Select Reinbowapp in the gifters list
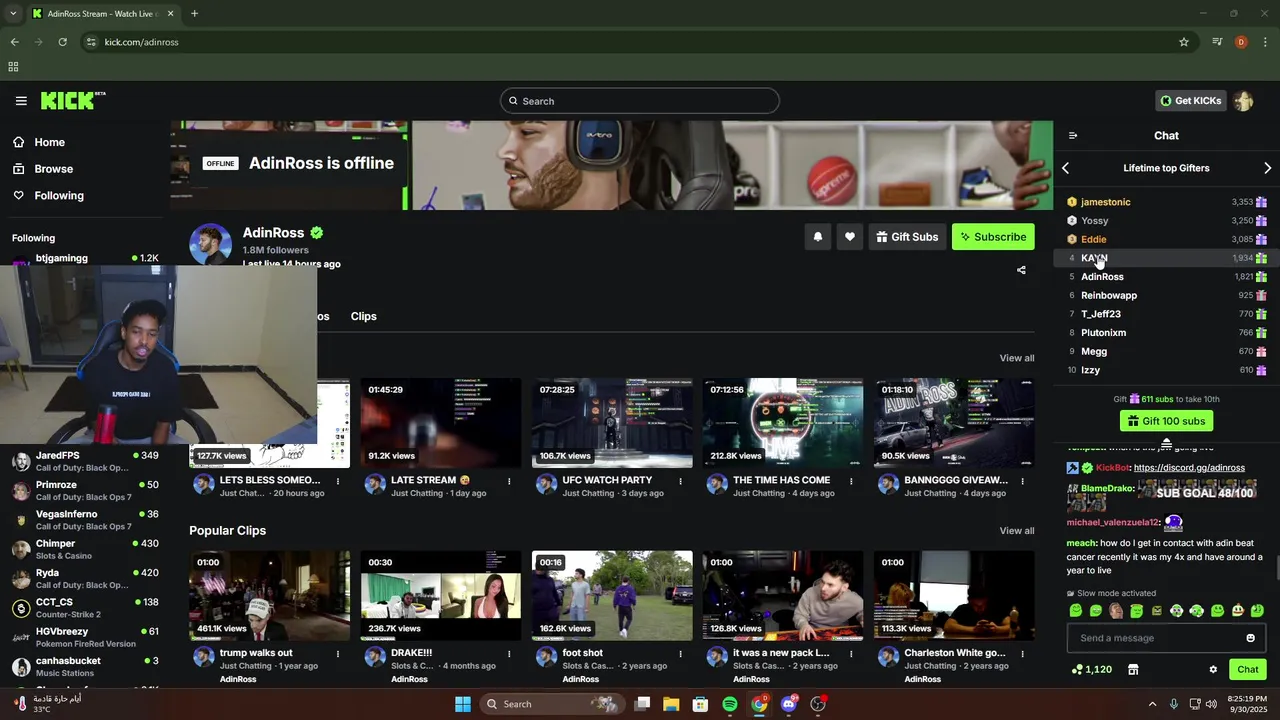The height and width of the screenshot is (720, 1280). [x=1109, y=296]
